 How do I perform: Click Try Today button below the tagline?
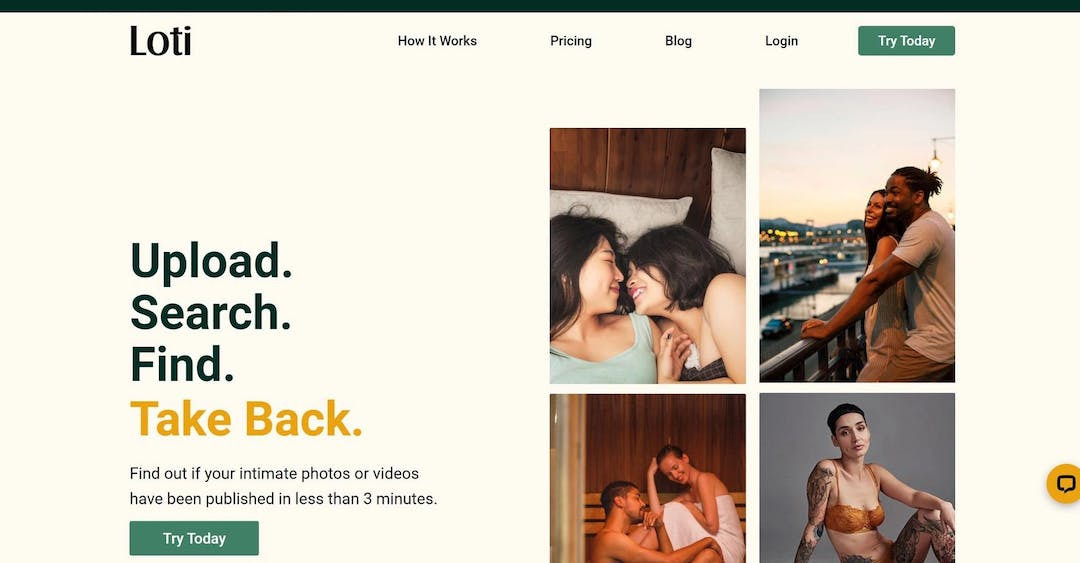194,538
